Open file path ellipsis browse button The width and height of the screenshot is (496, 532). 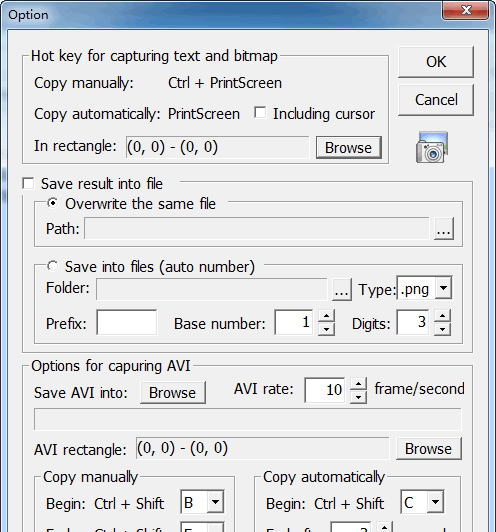click(x=444, y=229)
